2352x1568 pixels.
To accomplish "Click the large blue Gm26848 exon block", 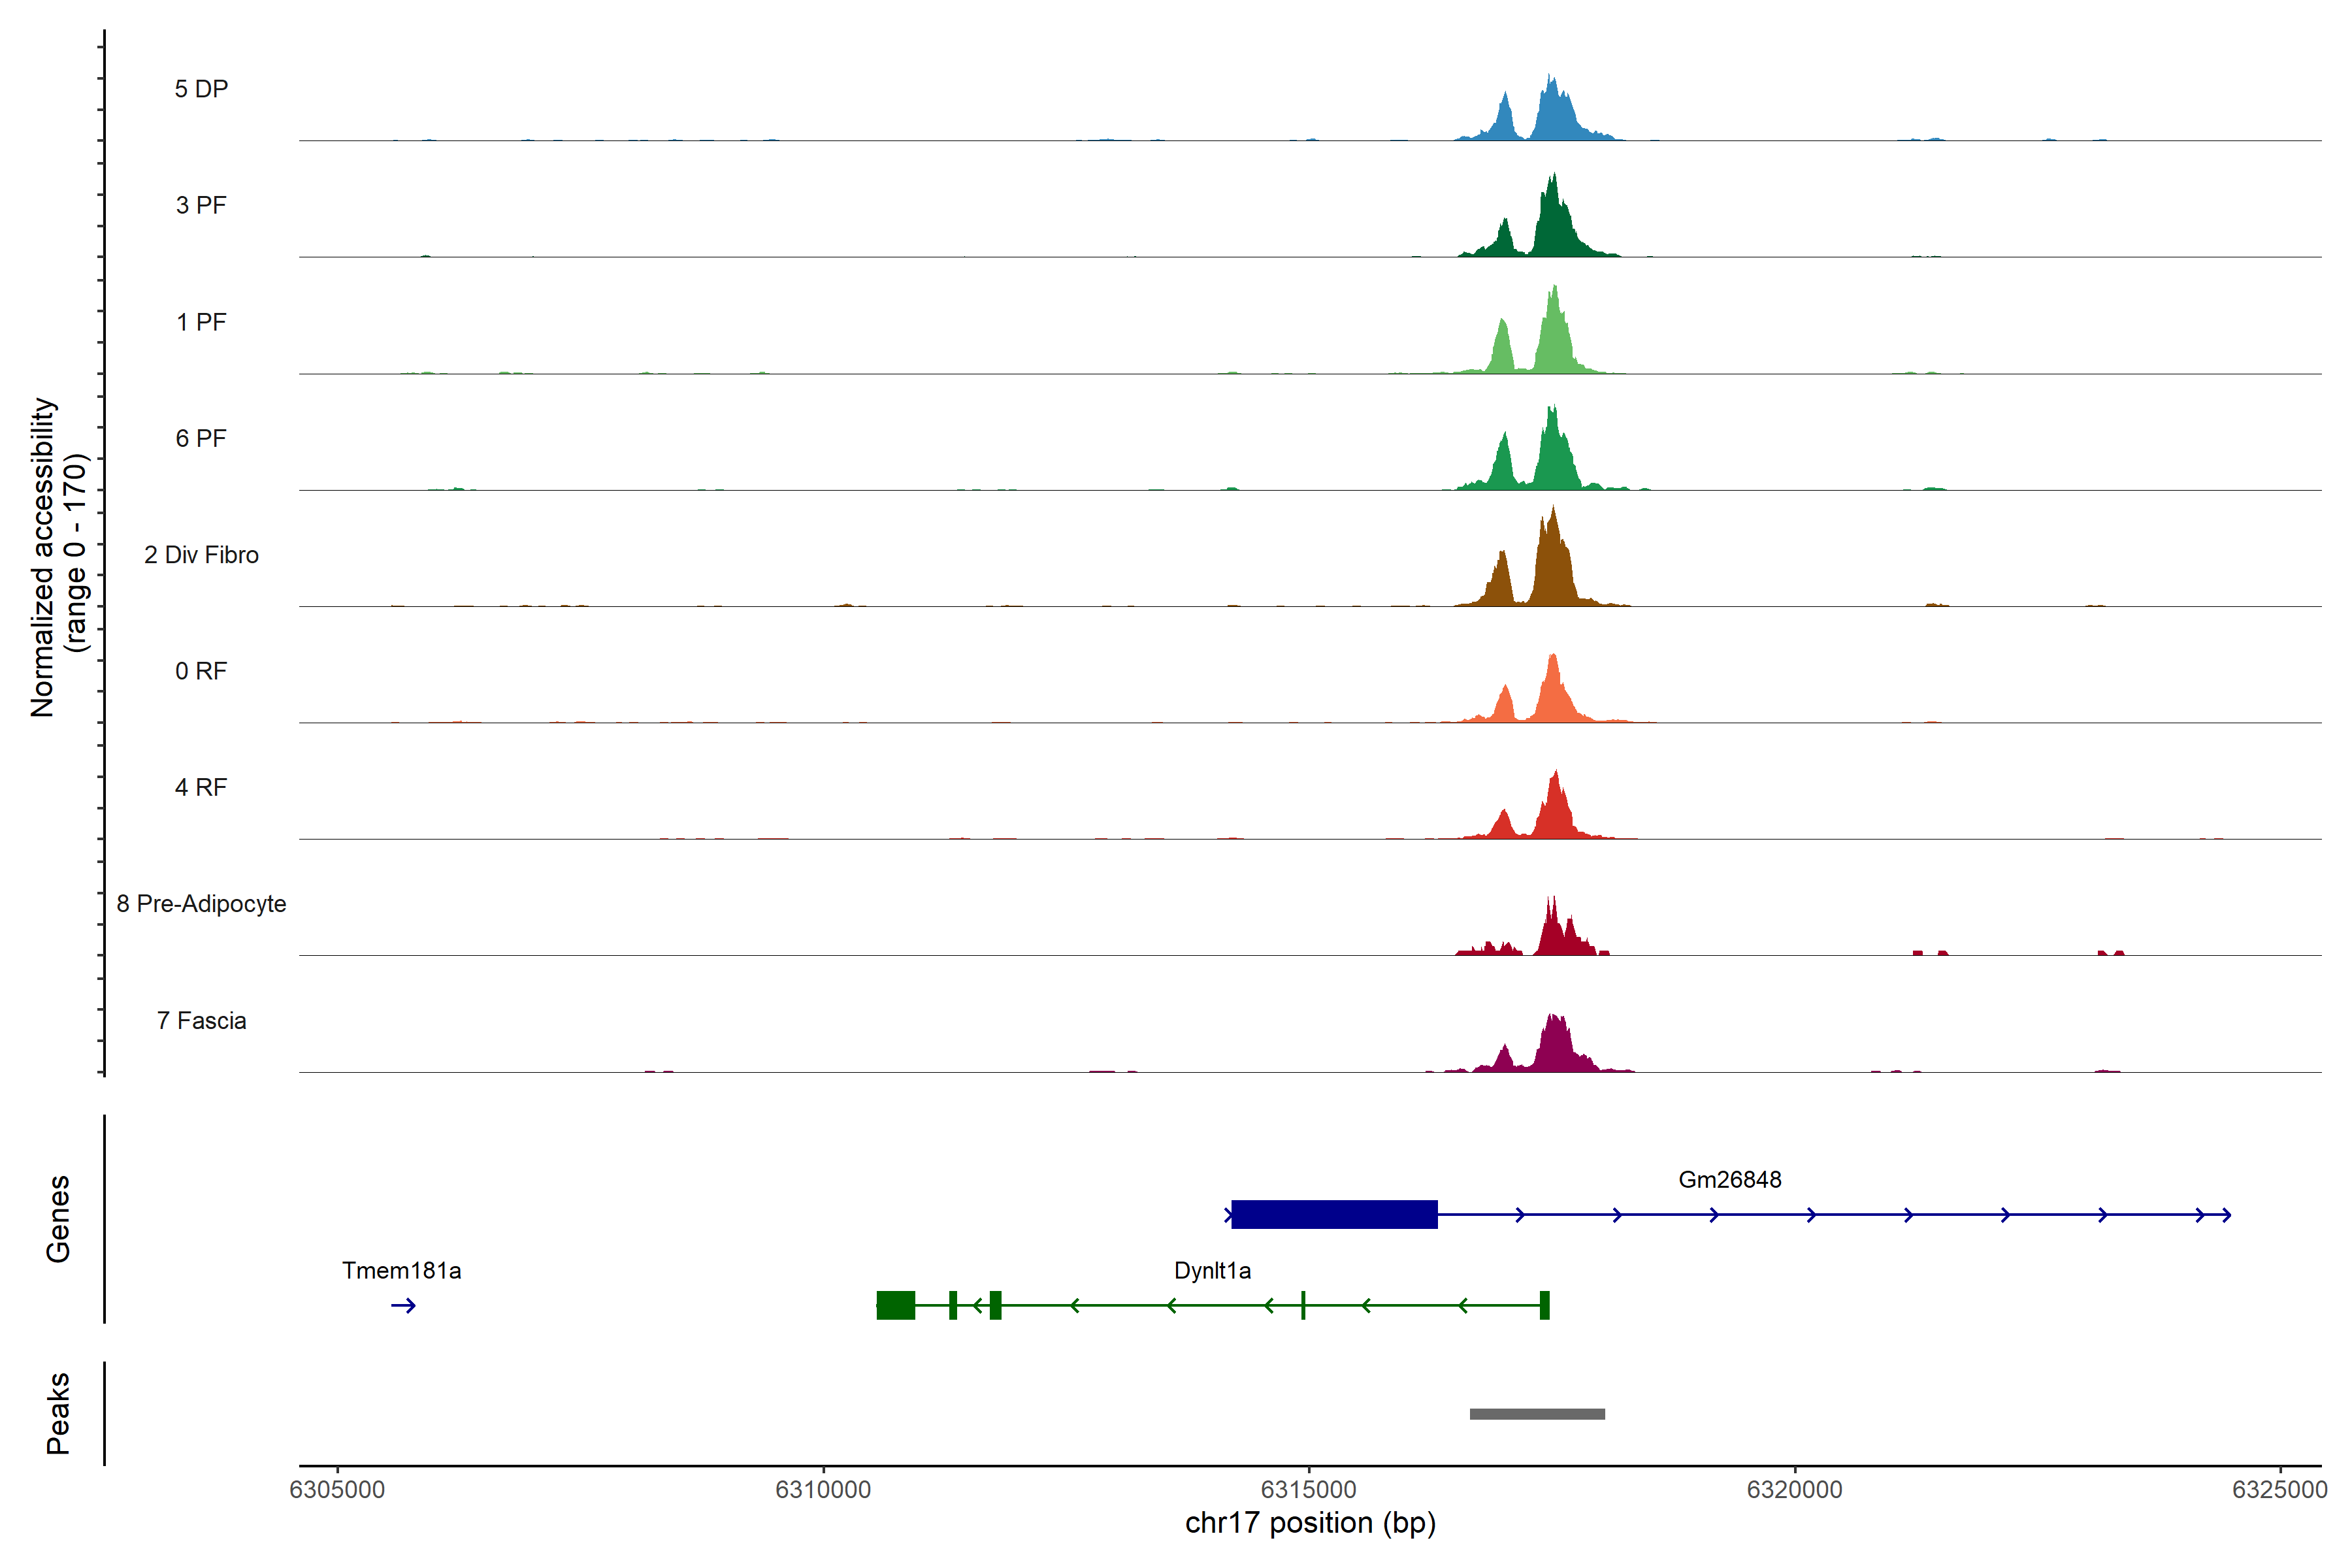I will [1334, 1214].
